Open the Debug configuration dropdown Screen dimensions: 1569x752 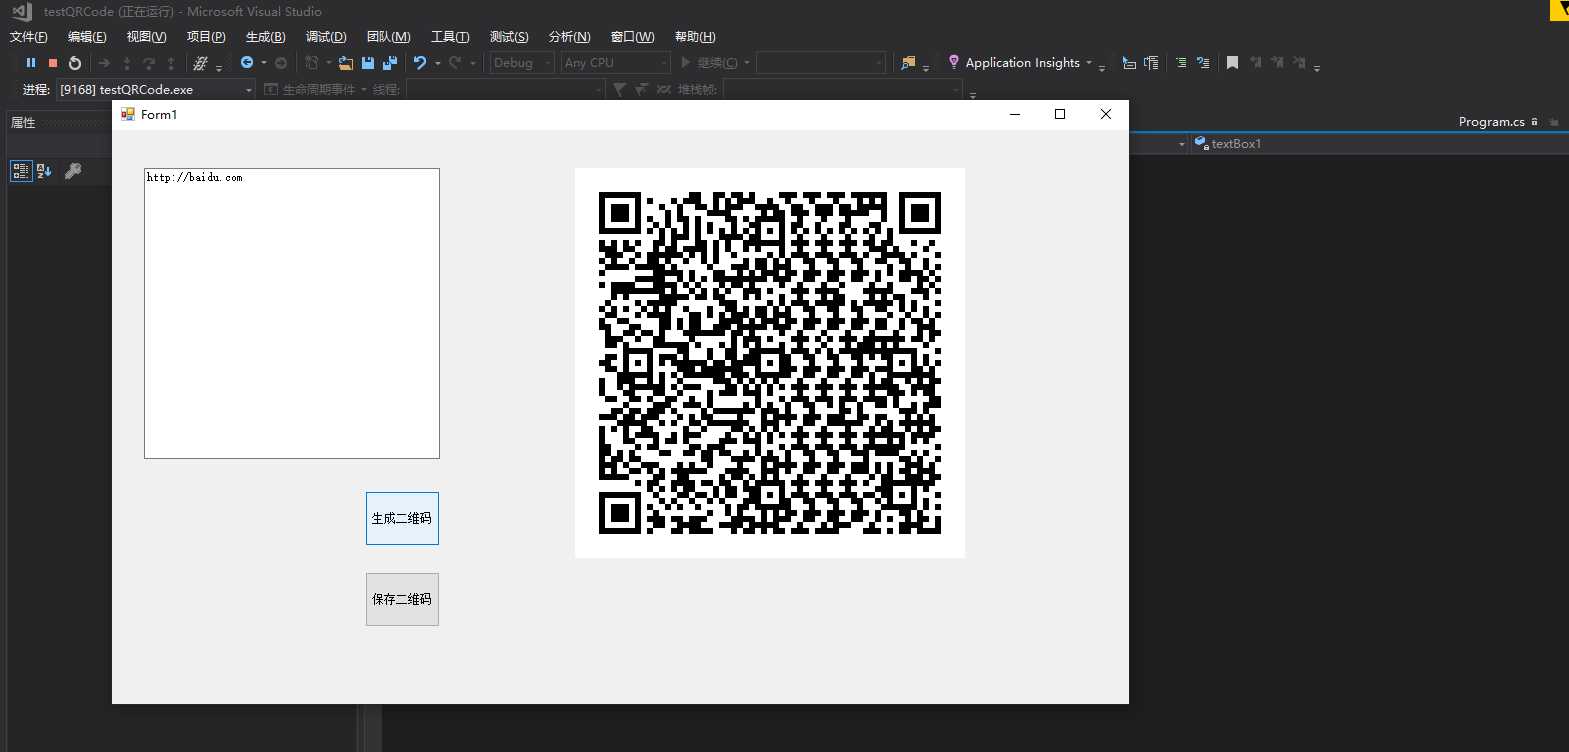tap(522, 63)
